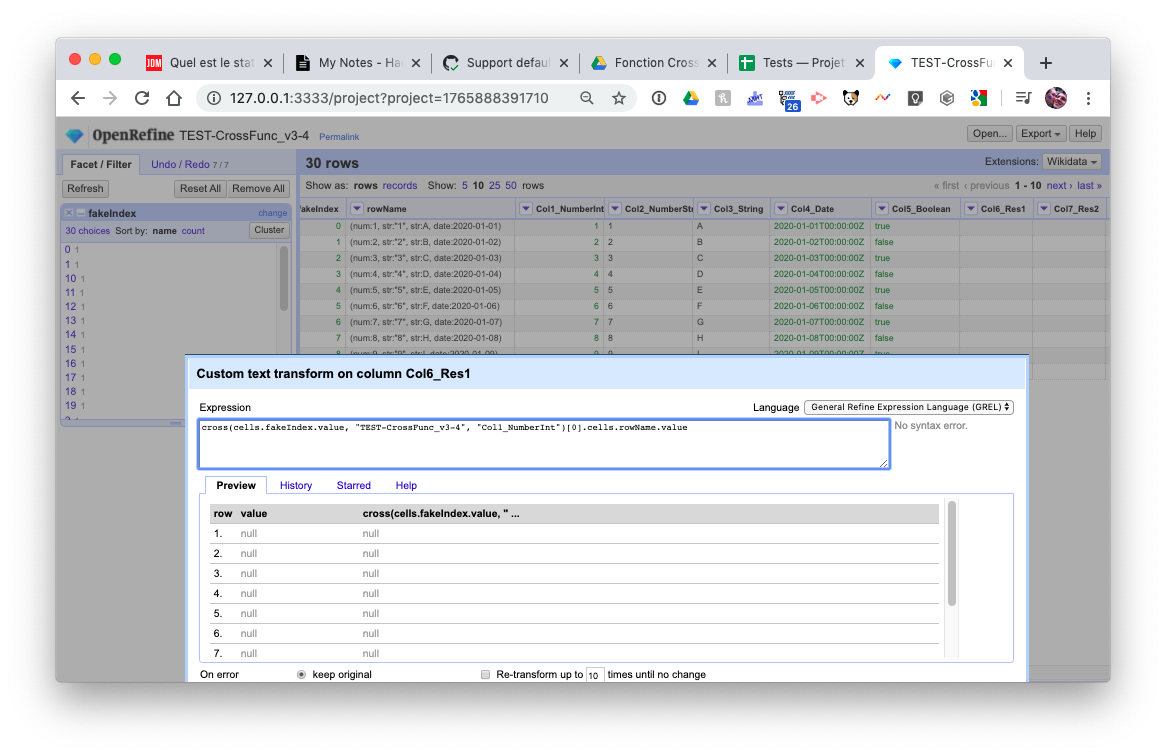Screen dimensions: 1166x756
Task: Open the Permalink link
Action: click(x=339, y=137)
